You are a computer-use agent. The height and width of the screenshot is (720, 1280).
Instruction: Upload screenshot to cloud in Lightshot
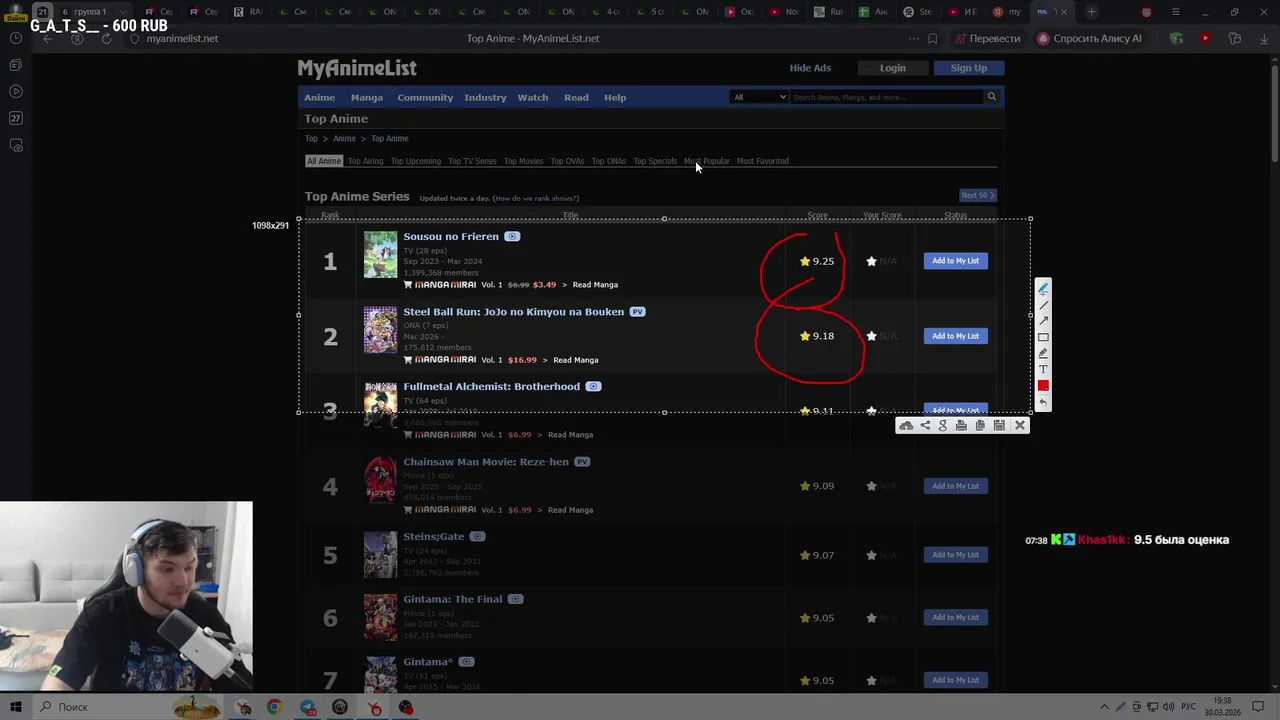[x=906, y=425]
